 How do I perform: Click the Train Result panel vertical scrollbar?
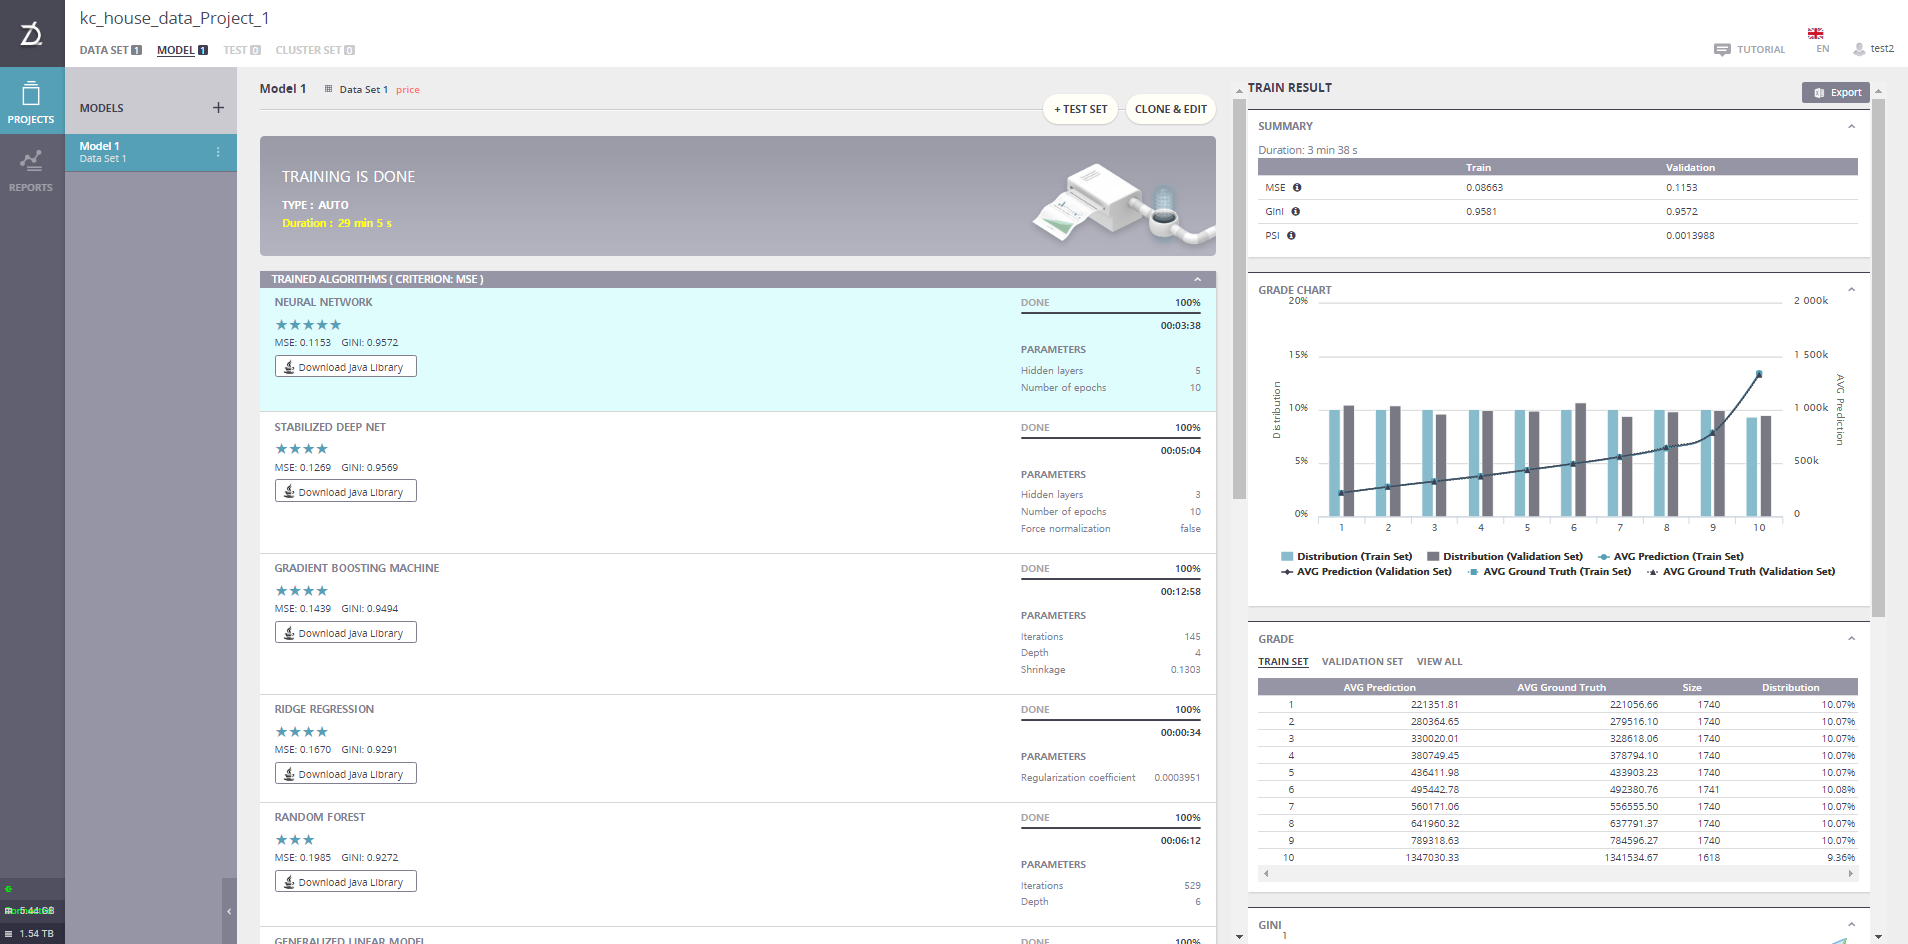pyautogui.click(x=1878, y=358)
